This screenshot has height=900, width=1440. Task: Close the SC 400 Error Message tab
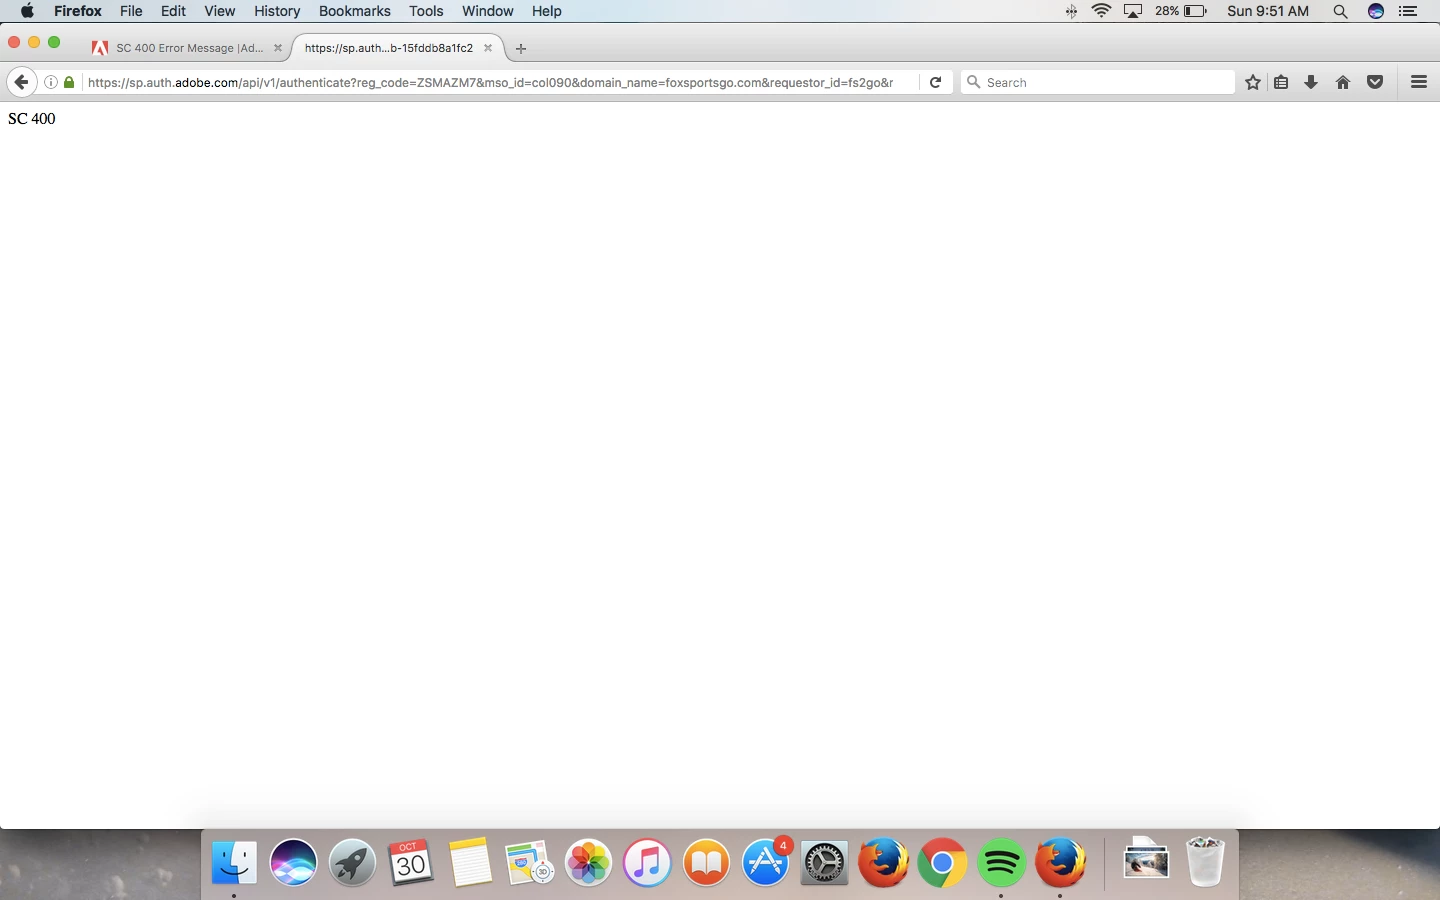[278, 48]
